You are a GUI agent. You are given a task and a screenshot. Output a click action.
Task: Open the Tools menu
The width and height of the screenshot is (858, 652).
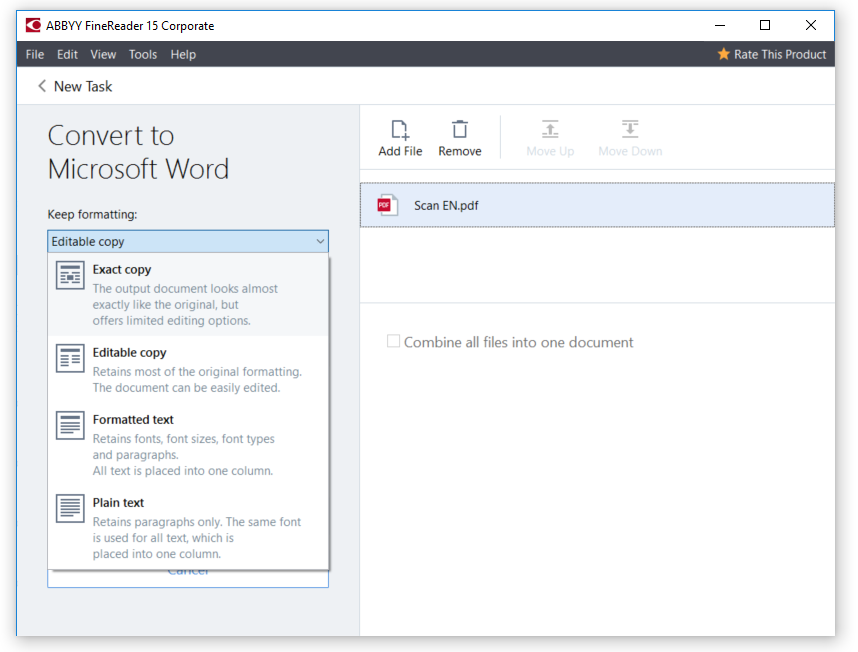click(143, 54)
